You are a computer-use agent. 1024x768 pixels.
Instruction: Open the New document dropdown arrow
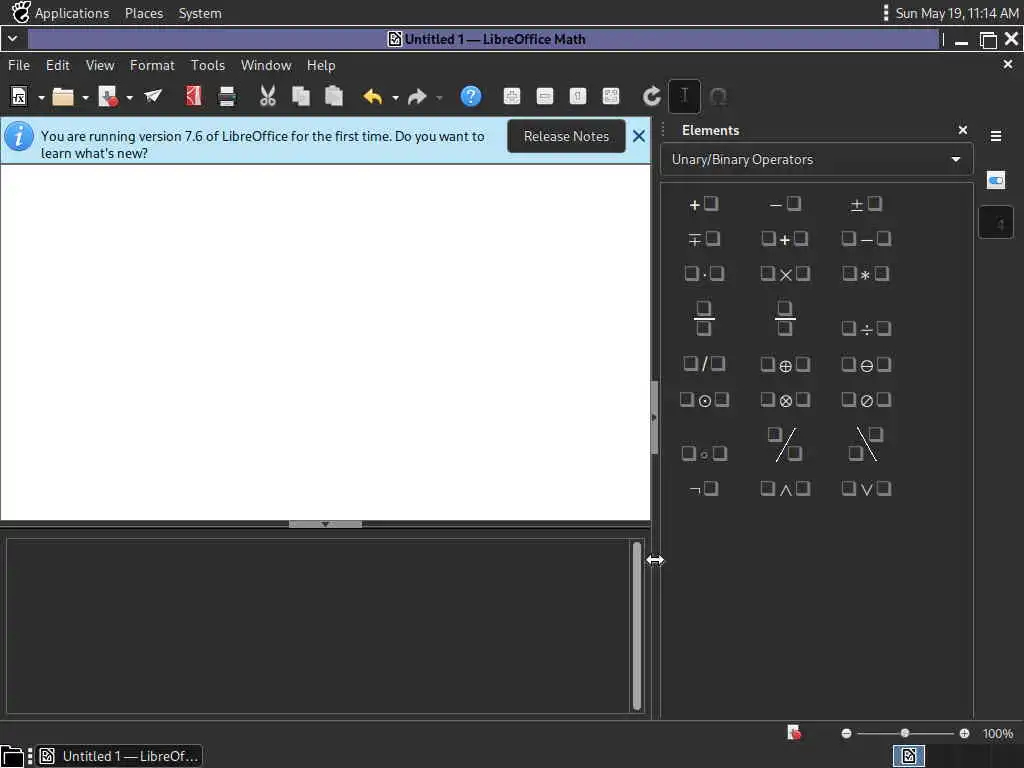coord(41,97)
